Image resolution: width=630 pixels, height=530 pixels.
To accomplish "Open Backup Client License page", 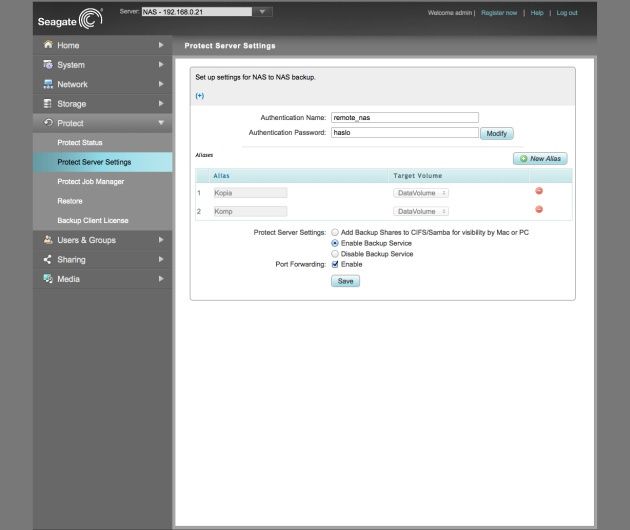I will [x=102, y=221].
